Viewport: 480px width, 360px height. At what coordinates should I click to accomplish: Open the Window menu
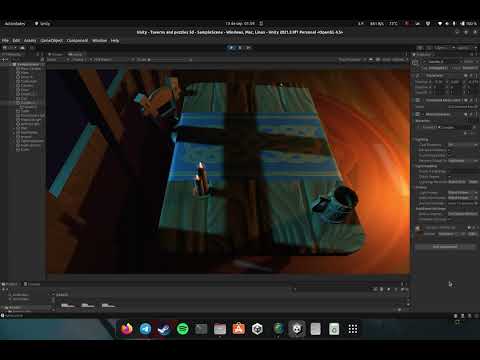tap(99, 41)
